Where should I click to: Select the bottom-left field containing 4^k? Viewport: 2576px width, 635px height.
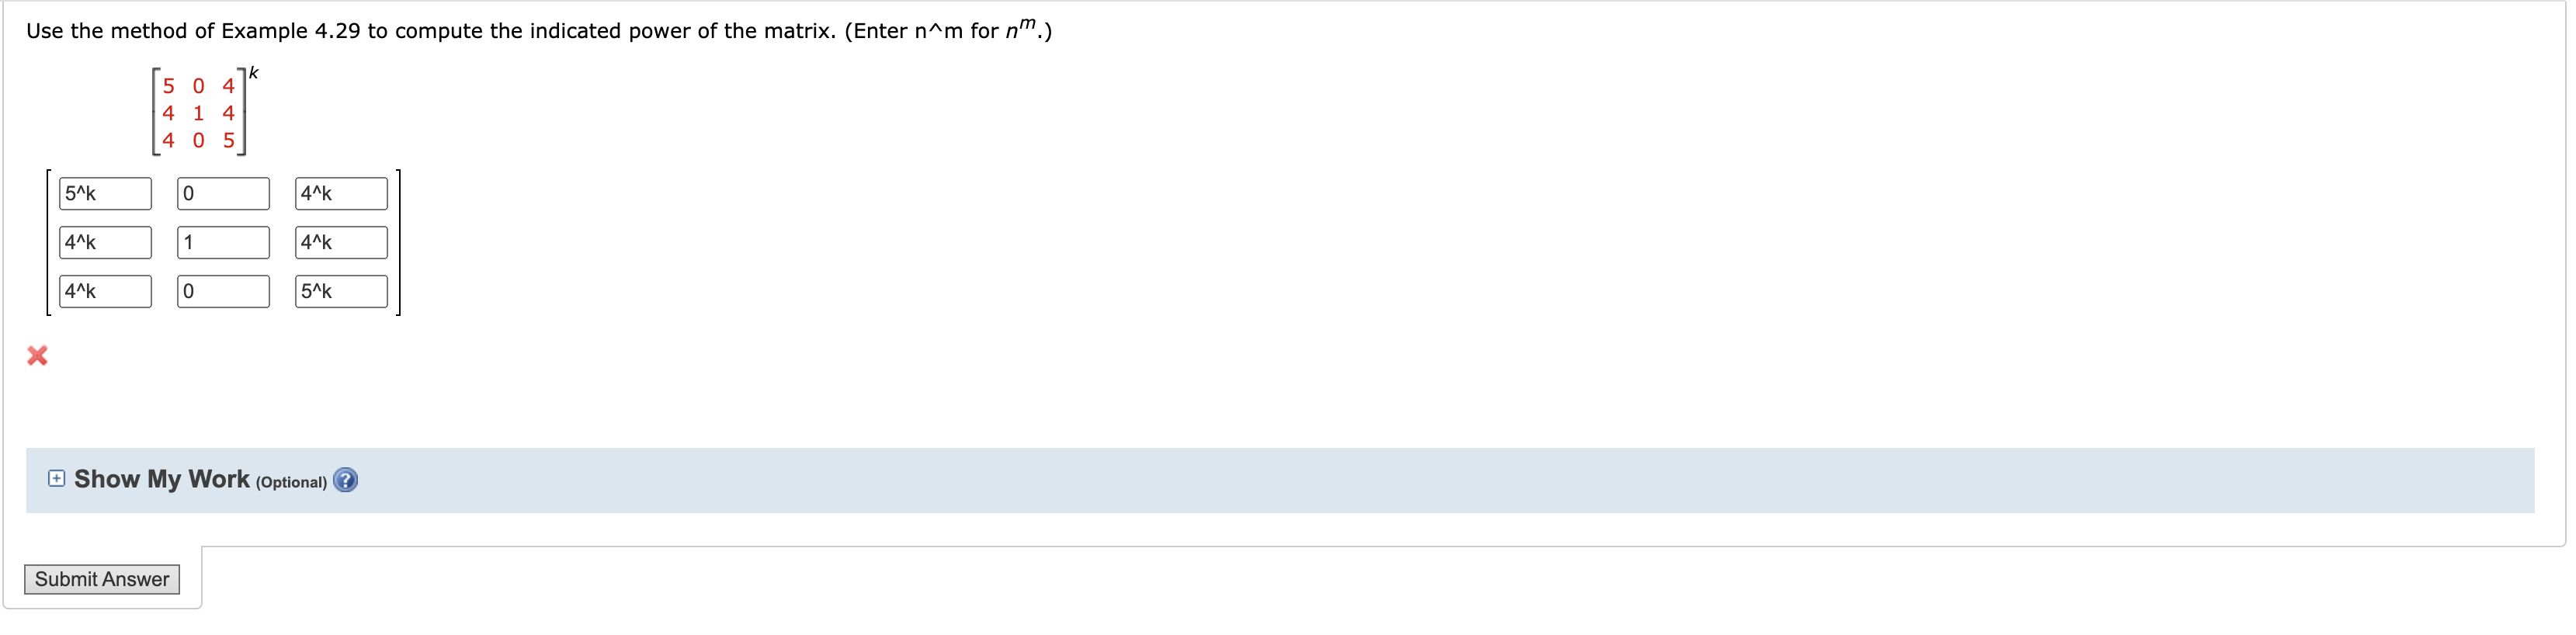tap(104, 291)
